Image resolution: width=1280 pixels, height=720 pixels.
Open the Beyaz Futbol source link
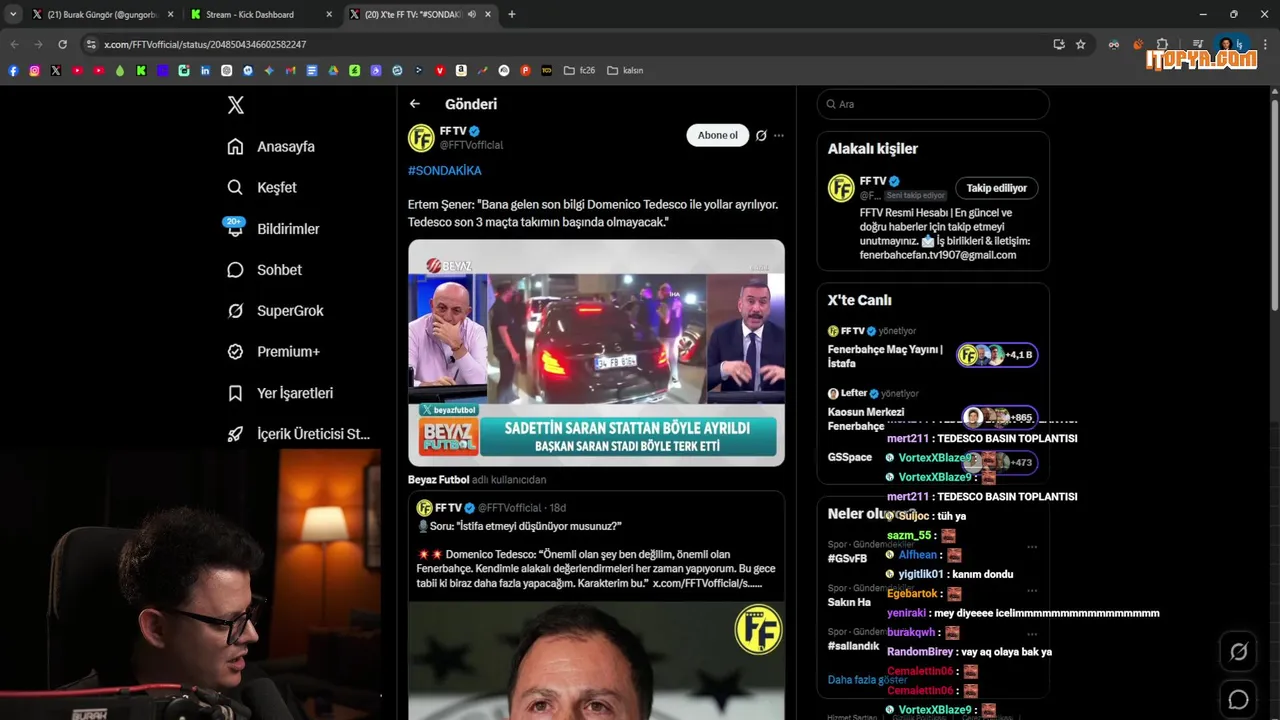tap(438, 480)
